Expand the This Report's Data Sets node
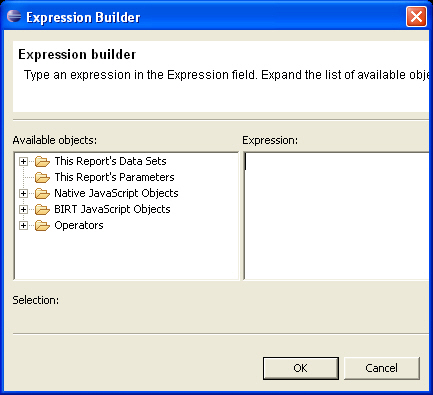This screenshot has width=433, height=395. pyautogui.click(x=23, y=162)
